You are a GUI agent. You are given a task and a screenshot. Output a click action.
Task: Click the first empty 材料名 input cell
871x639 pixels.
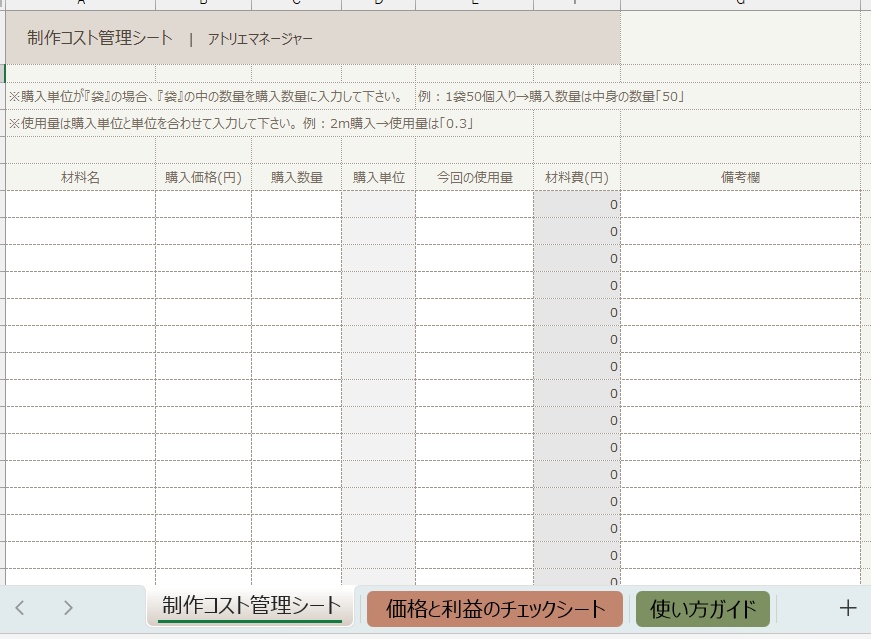tap(78, 204)
